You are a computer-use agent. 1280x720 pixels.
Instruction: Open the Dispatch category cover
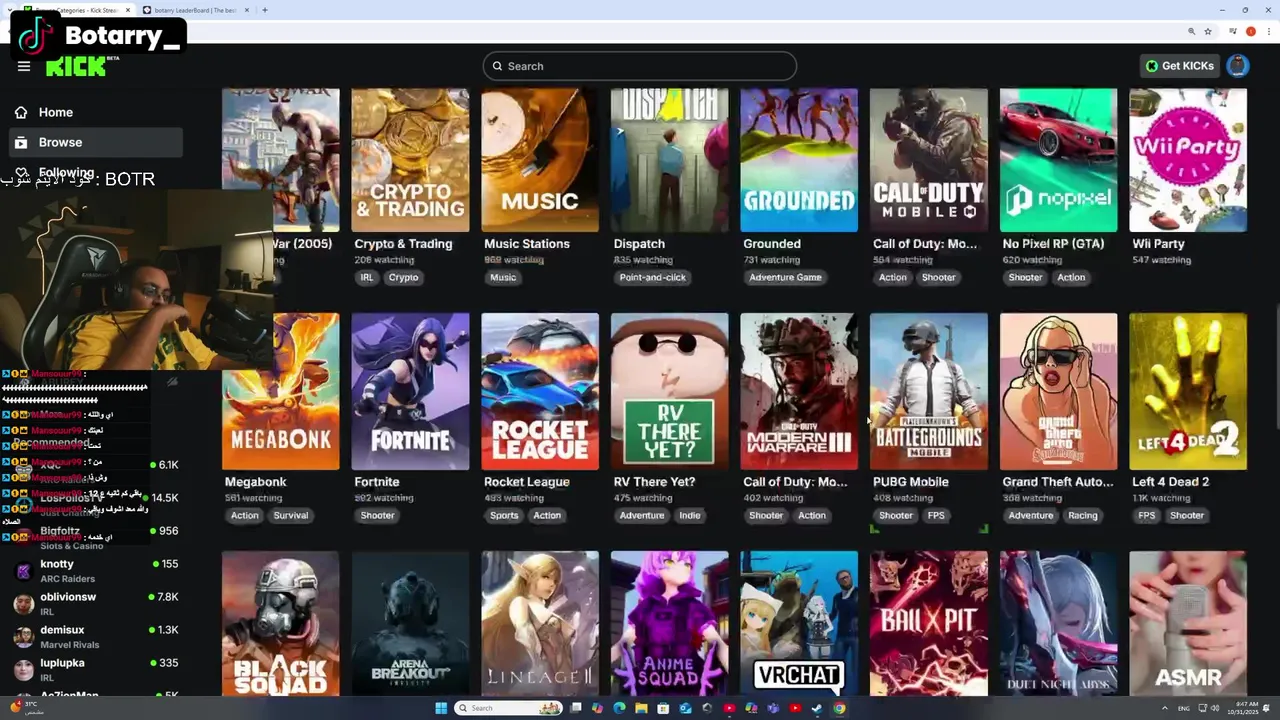(669, 160)
